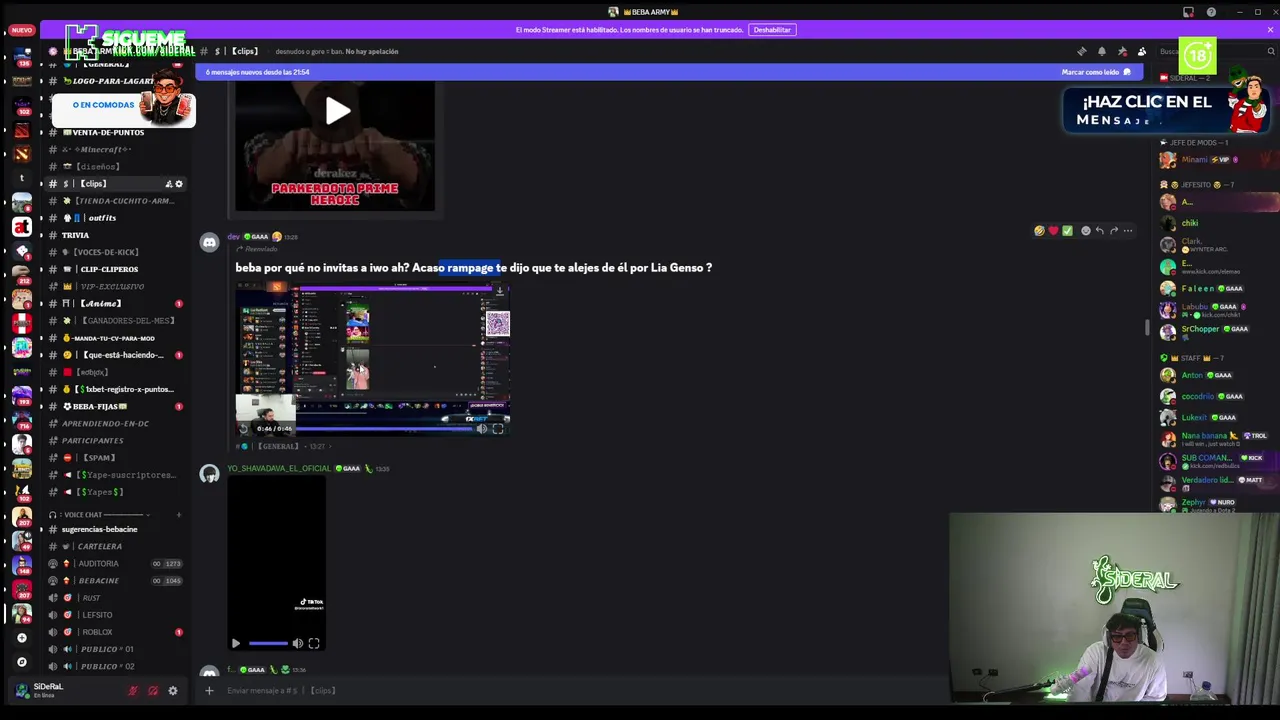Toggle microphone mute in user panel
The height and width of the screenshot is (720, 1280).
(x=132, y=690)
